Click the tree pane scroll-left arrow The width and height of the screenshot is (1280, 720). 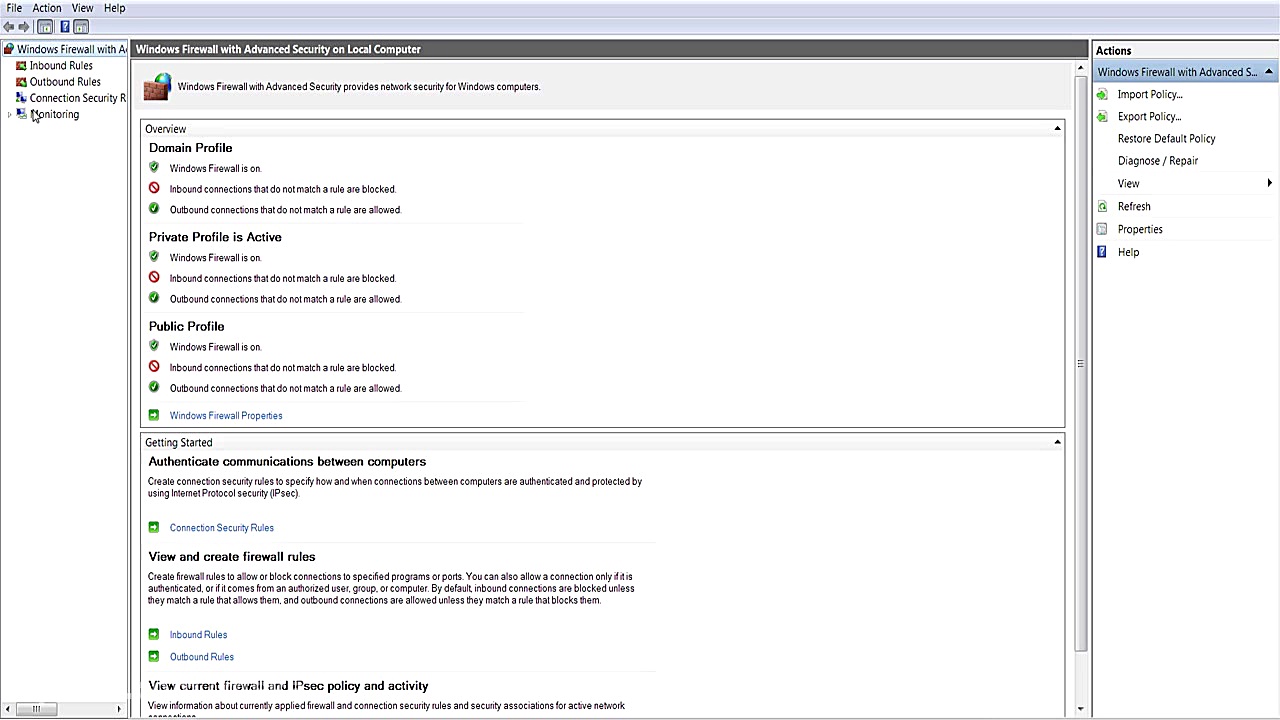pyautogui.click(x=8, y=709)
